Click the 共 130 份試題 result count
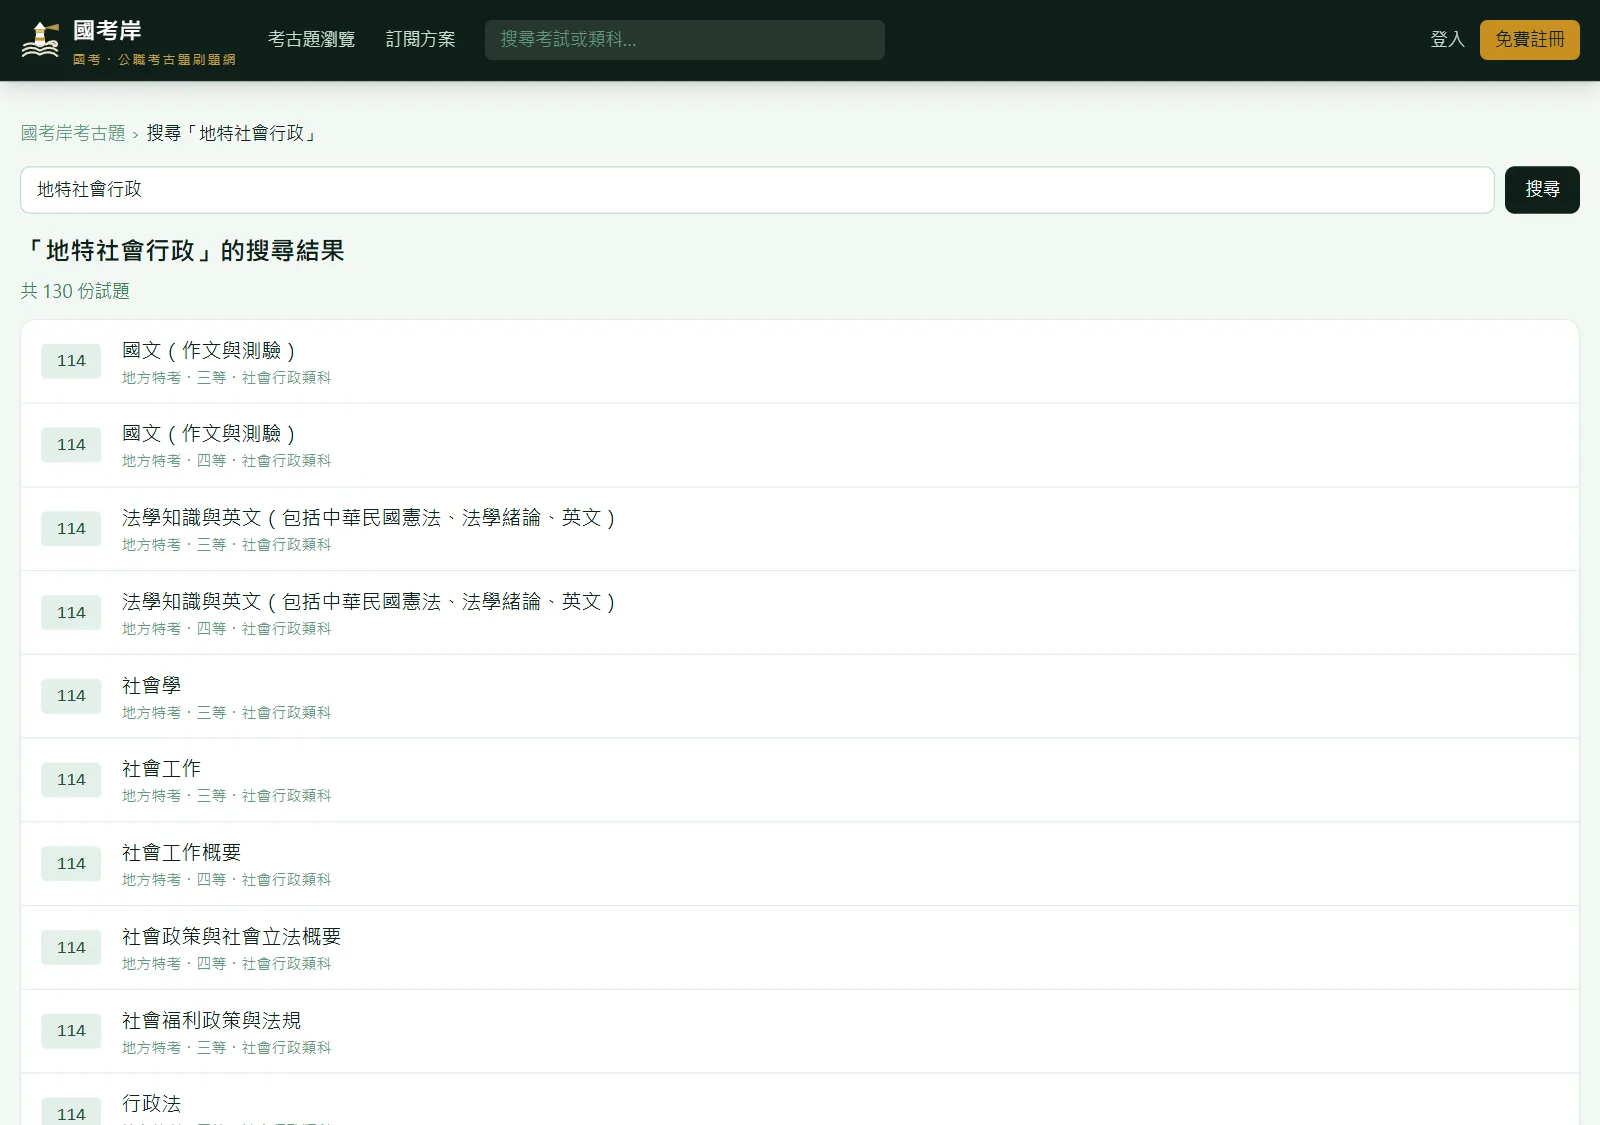This screenshot has width=1600, height=1125. point(75,291)
